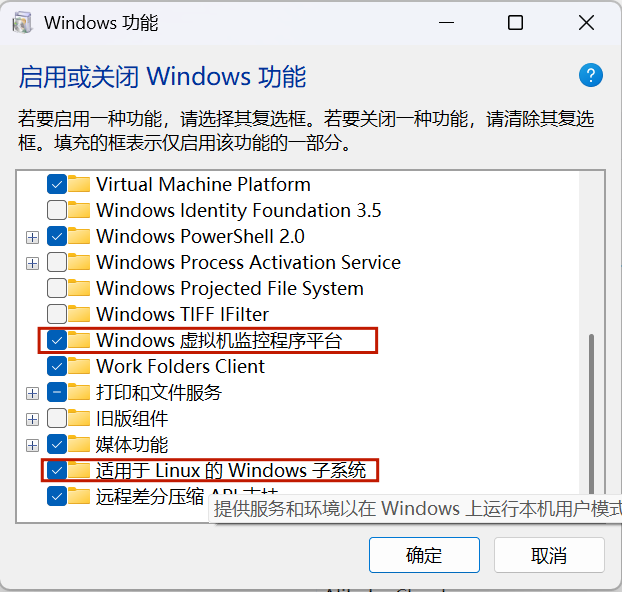Click the folder icon beside 旧版组件
This screenshot has width=622, height=592.
[80, 418]
